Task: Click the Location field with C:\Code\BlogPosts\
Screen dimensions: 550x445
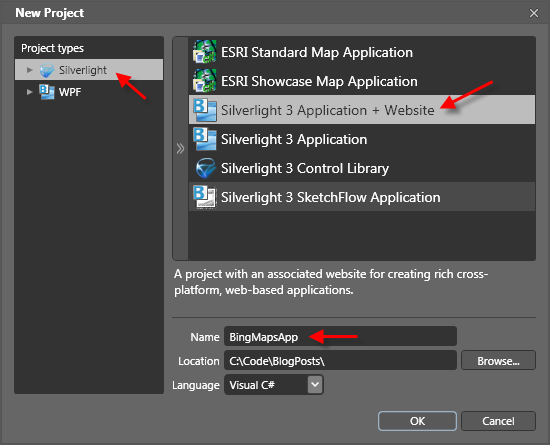Action: click(x=340, y=360)
